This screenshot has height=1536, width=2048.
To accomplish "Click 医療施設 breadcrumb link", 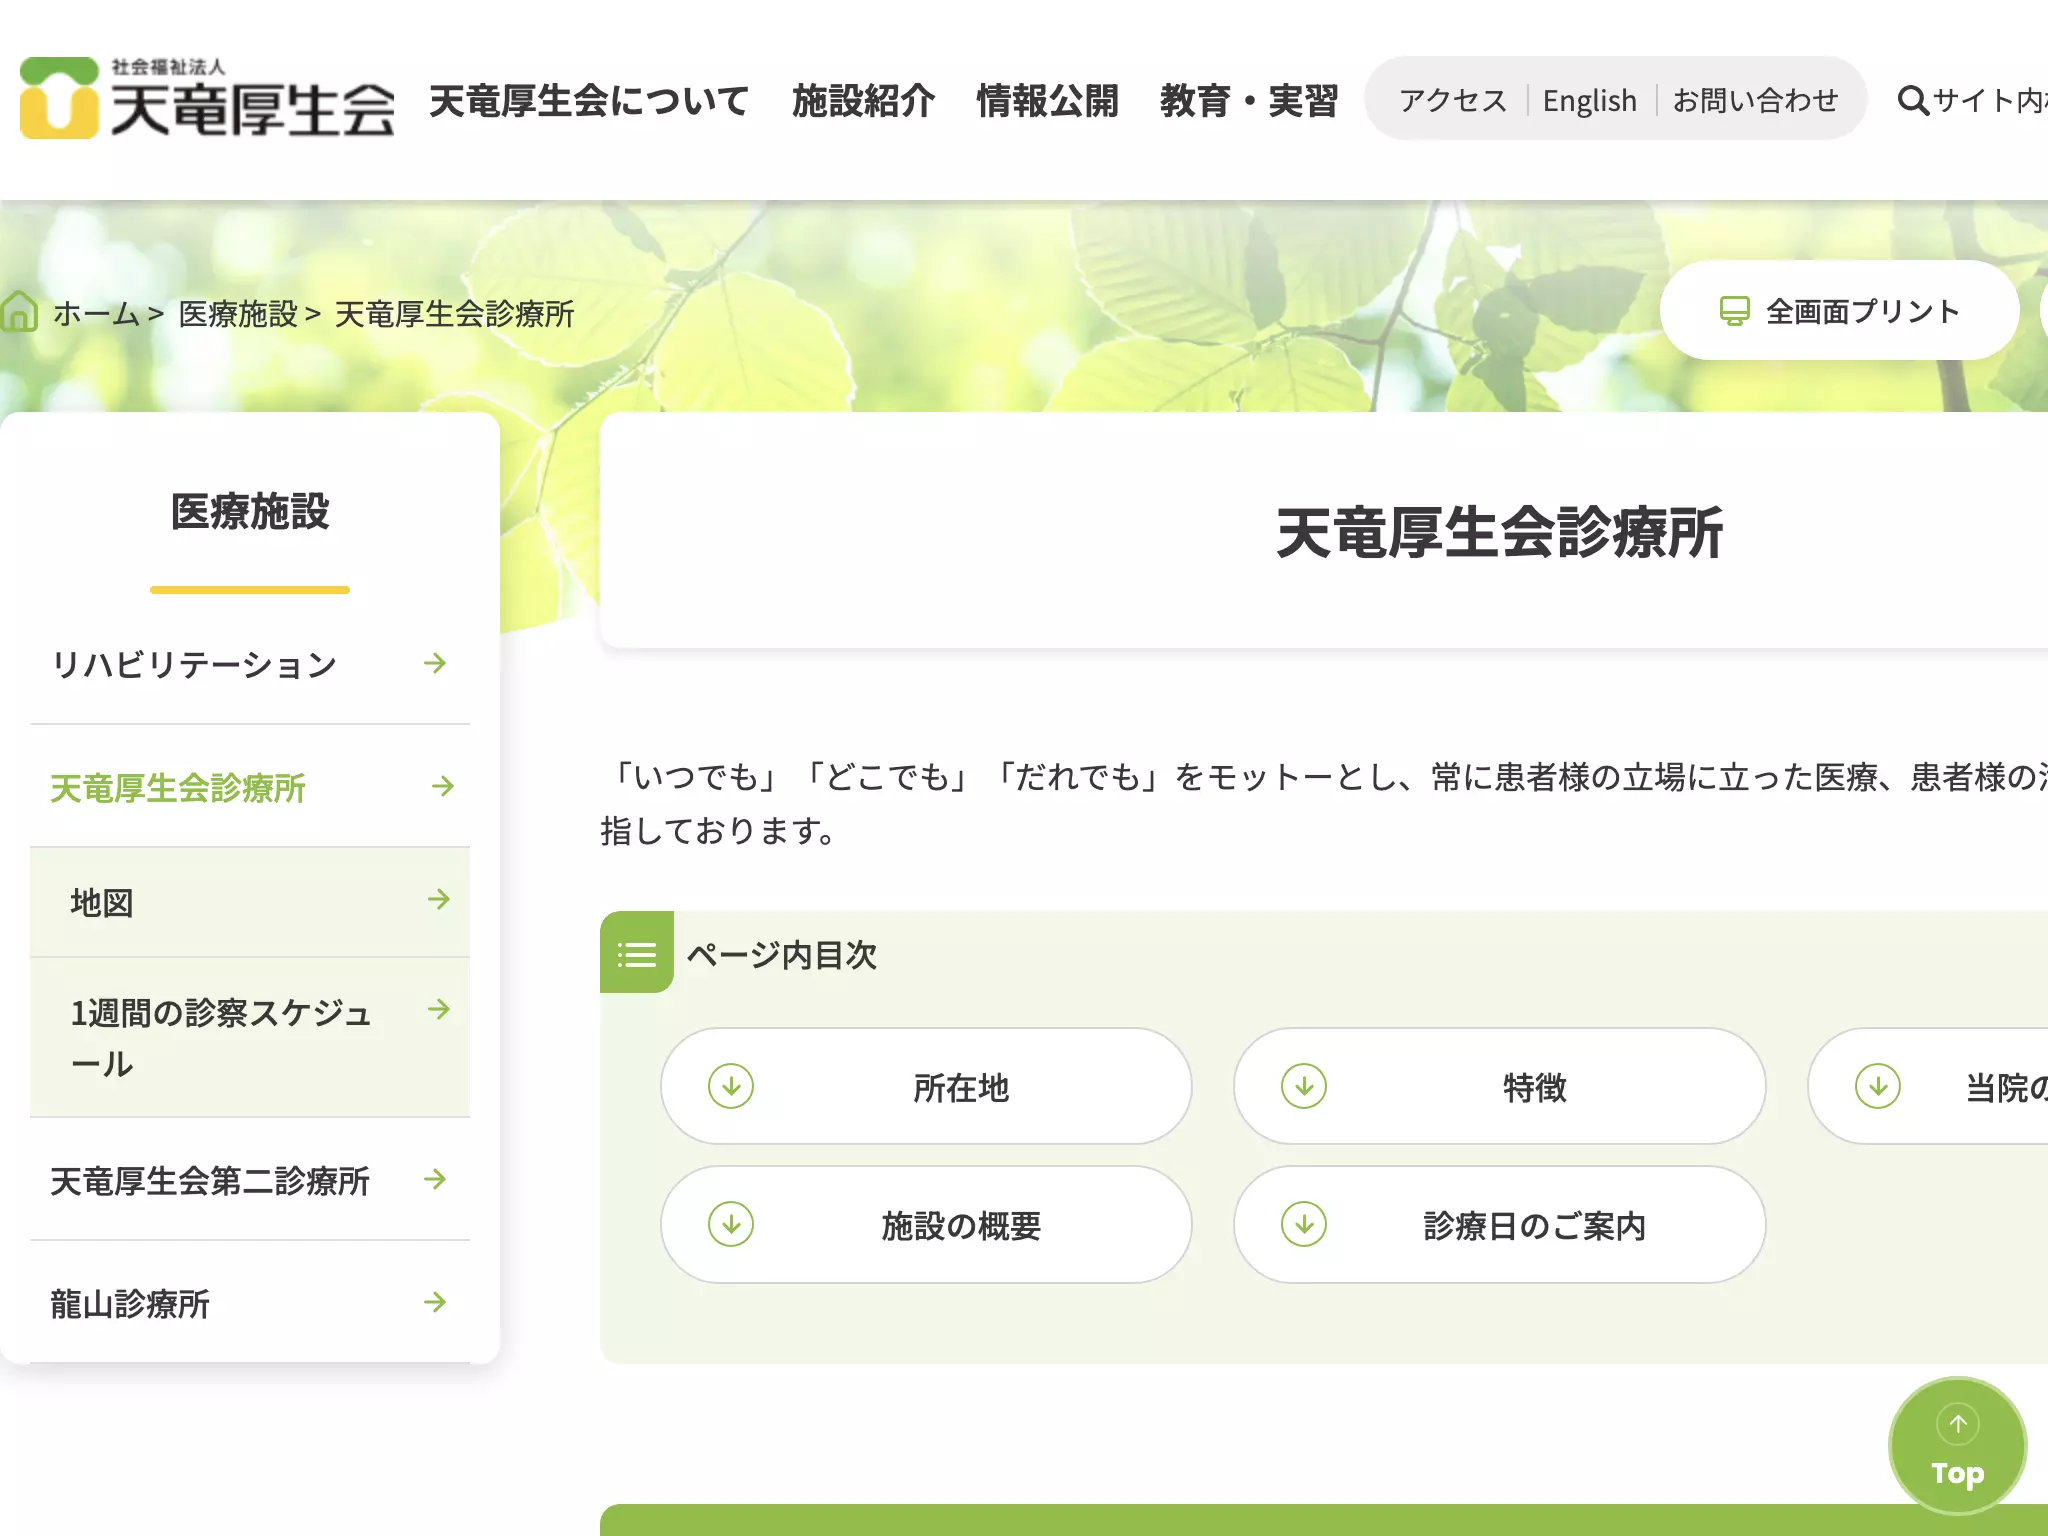I will 238,313.
